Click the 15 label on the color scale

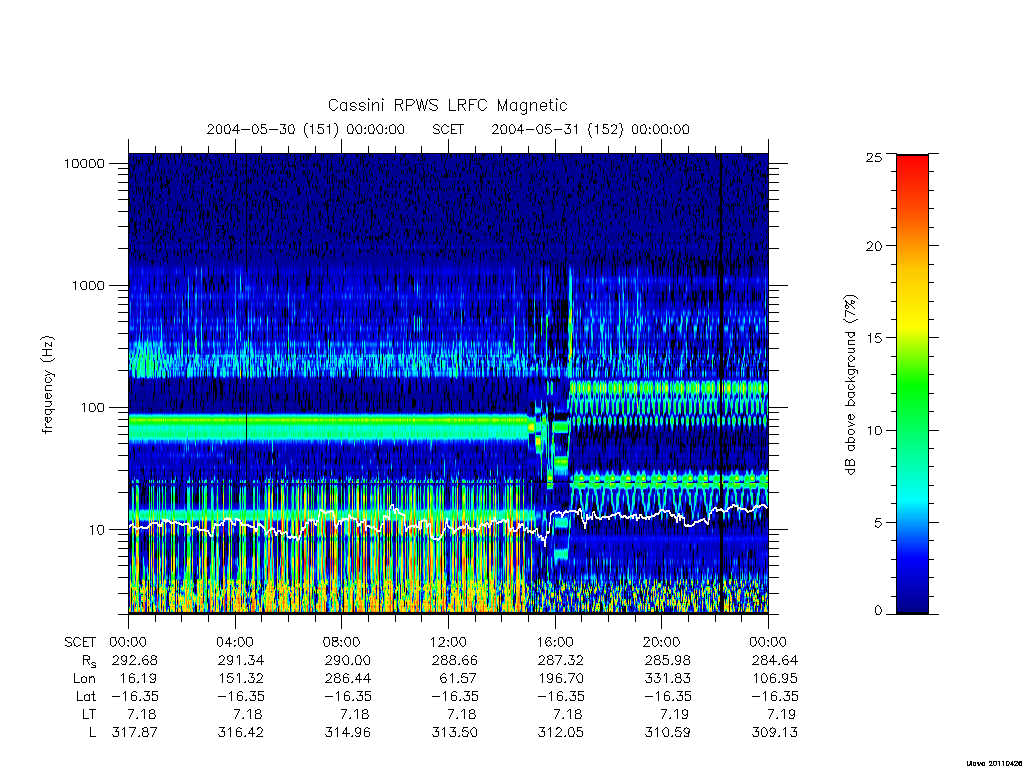click(x=873, y=338)
